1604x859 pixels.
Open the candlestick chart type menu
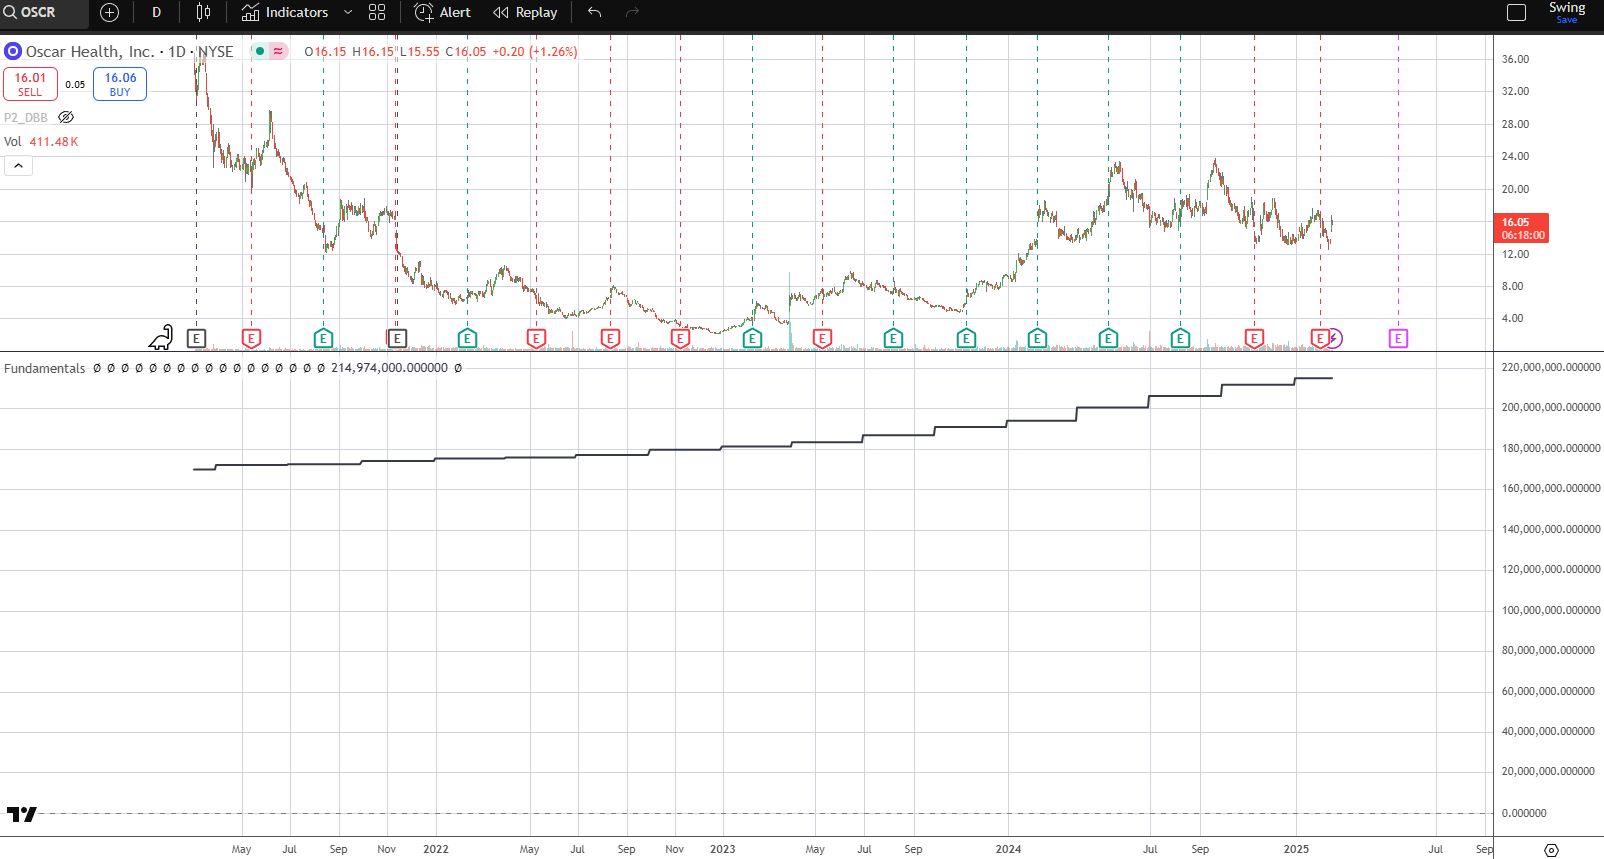[203, 13]
